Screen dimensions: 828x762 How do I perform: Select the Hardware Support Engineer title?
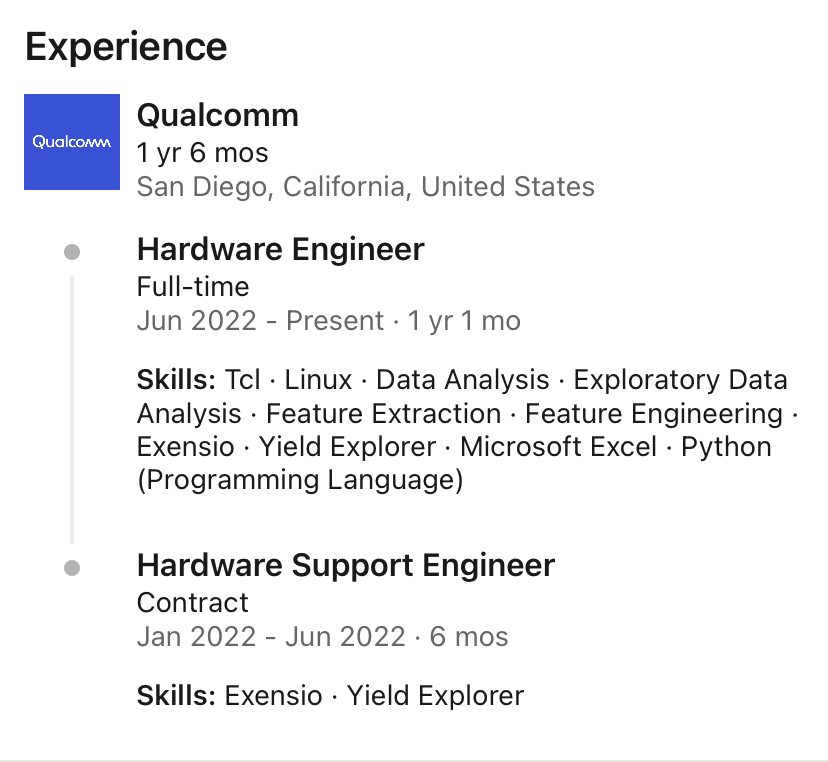(346, 566)
